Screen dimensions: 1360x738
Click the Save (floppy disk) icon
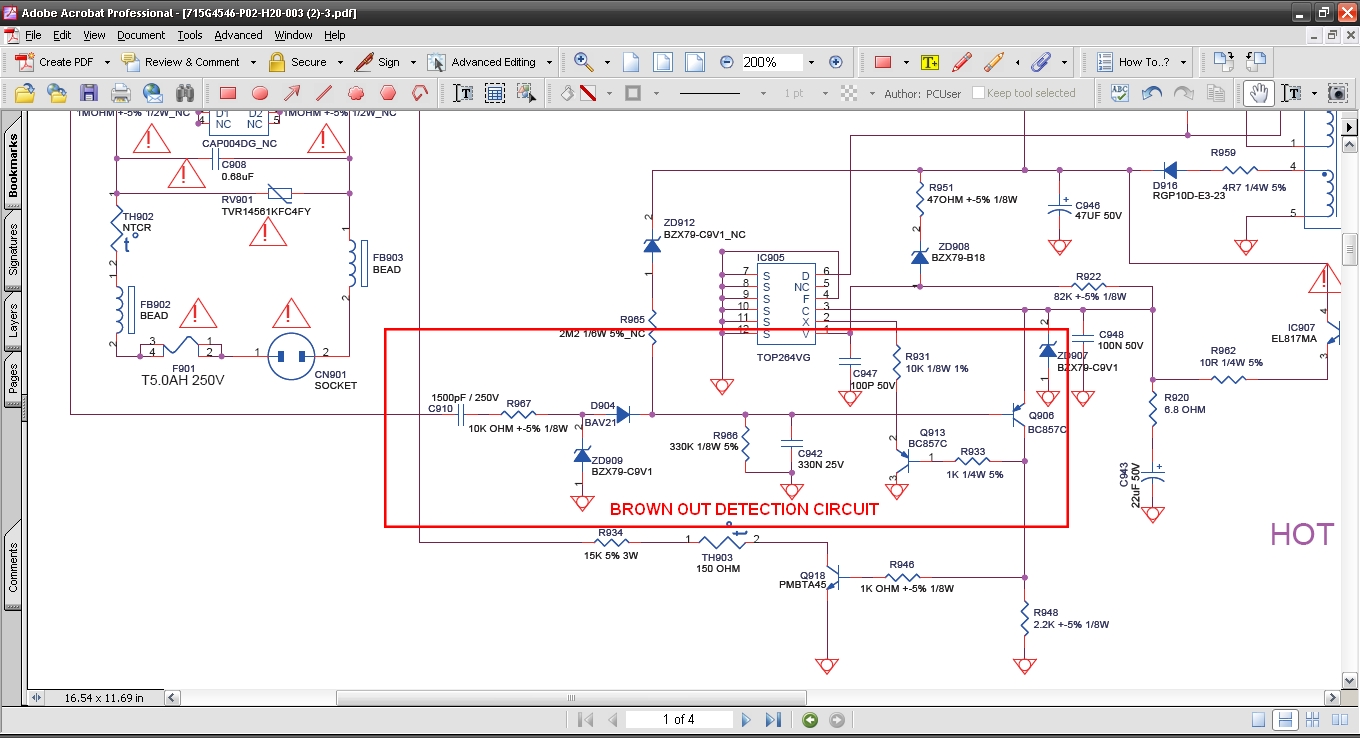click(89, 93)
